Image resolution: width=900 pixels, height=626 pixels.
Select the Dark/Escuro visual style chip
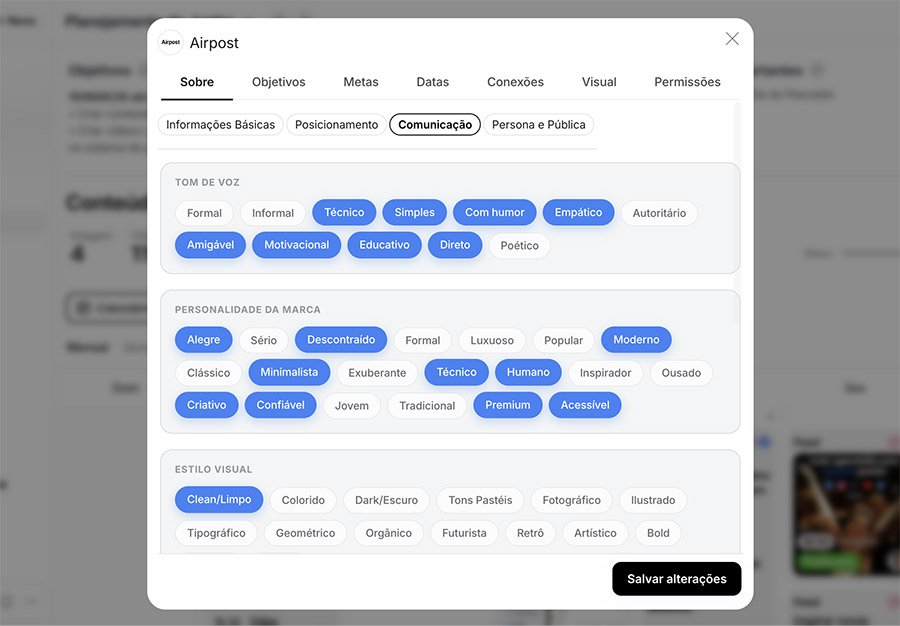tap(386, 500)
